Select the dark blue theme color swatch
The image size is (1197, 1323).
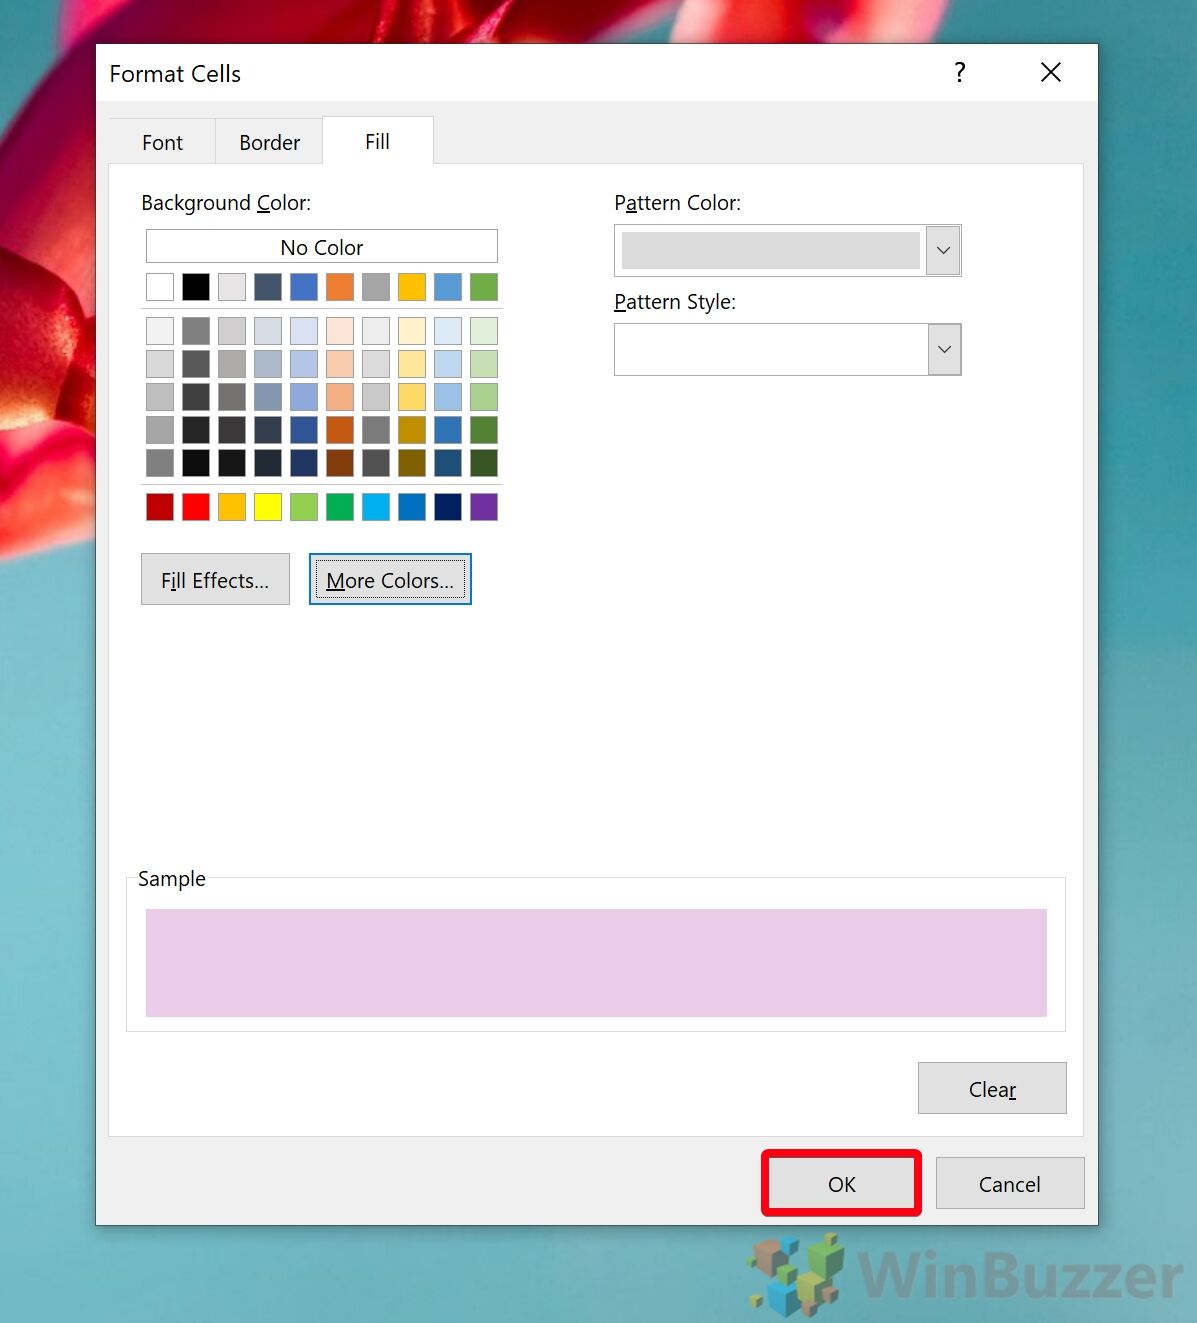click(268, 287)
